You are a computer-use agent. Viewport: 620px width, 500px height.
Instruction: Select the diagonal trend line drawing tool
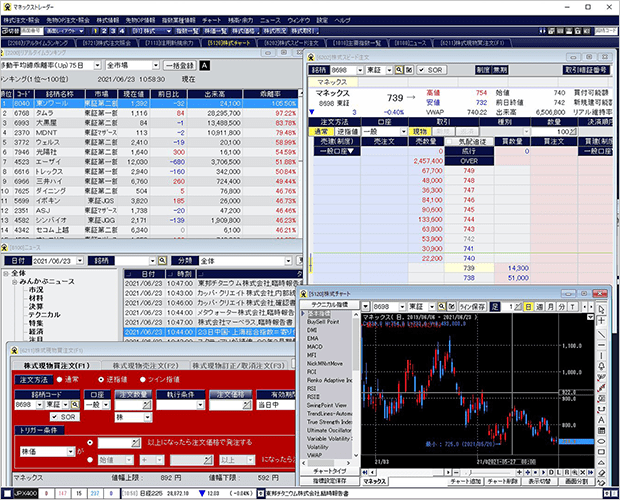601,334
